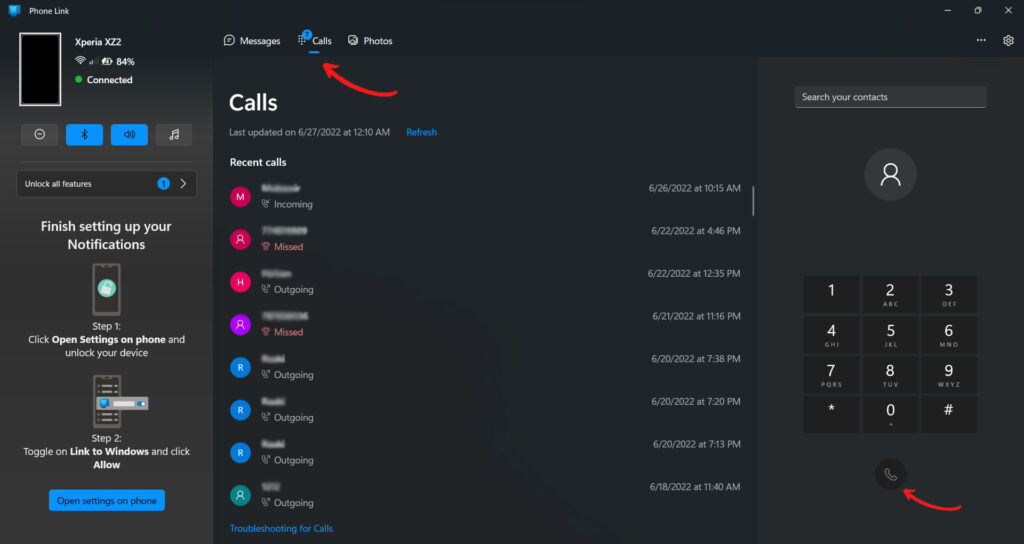Select teal avatar outgoing call 6/18/2022

[485, 494]
